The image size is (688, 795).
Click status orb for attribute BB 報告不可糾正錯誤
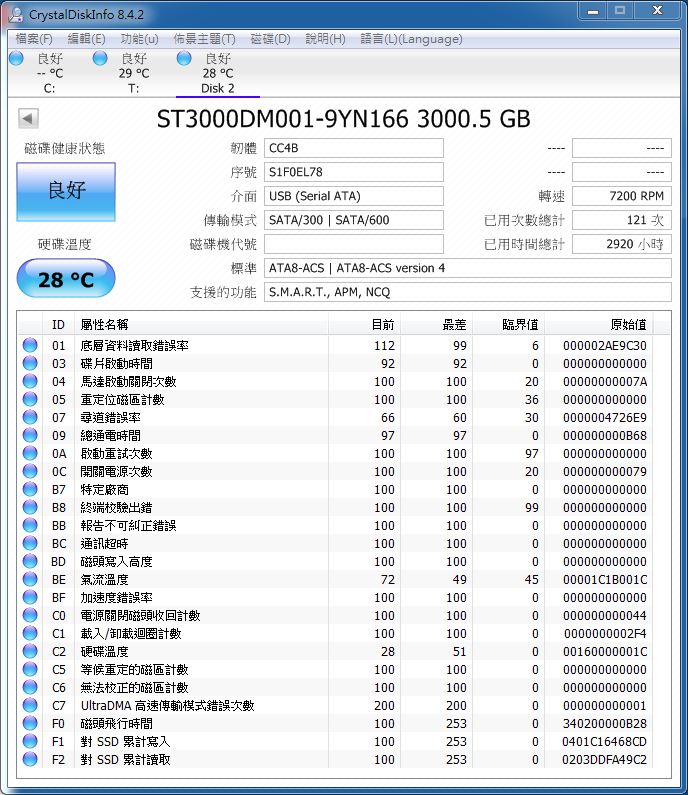pos(30,525)
